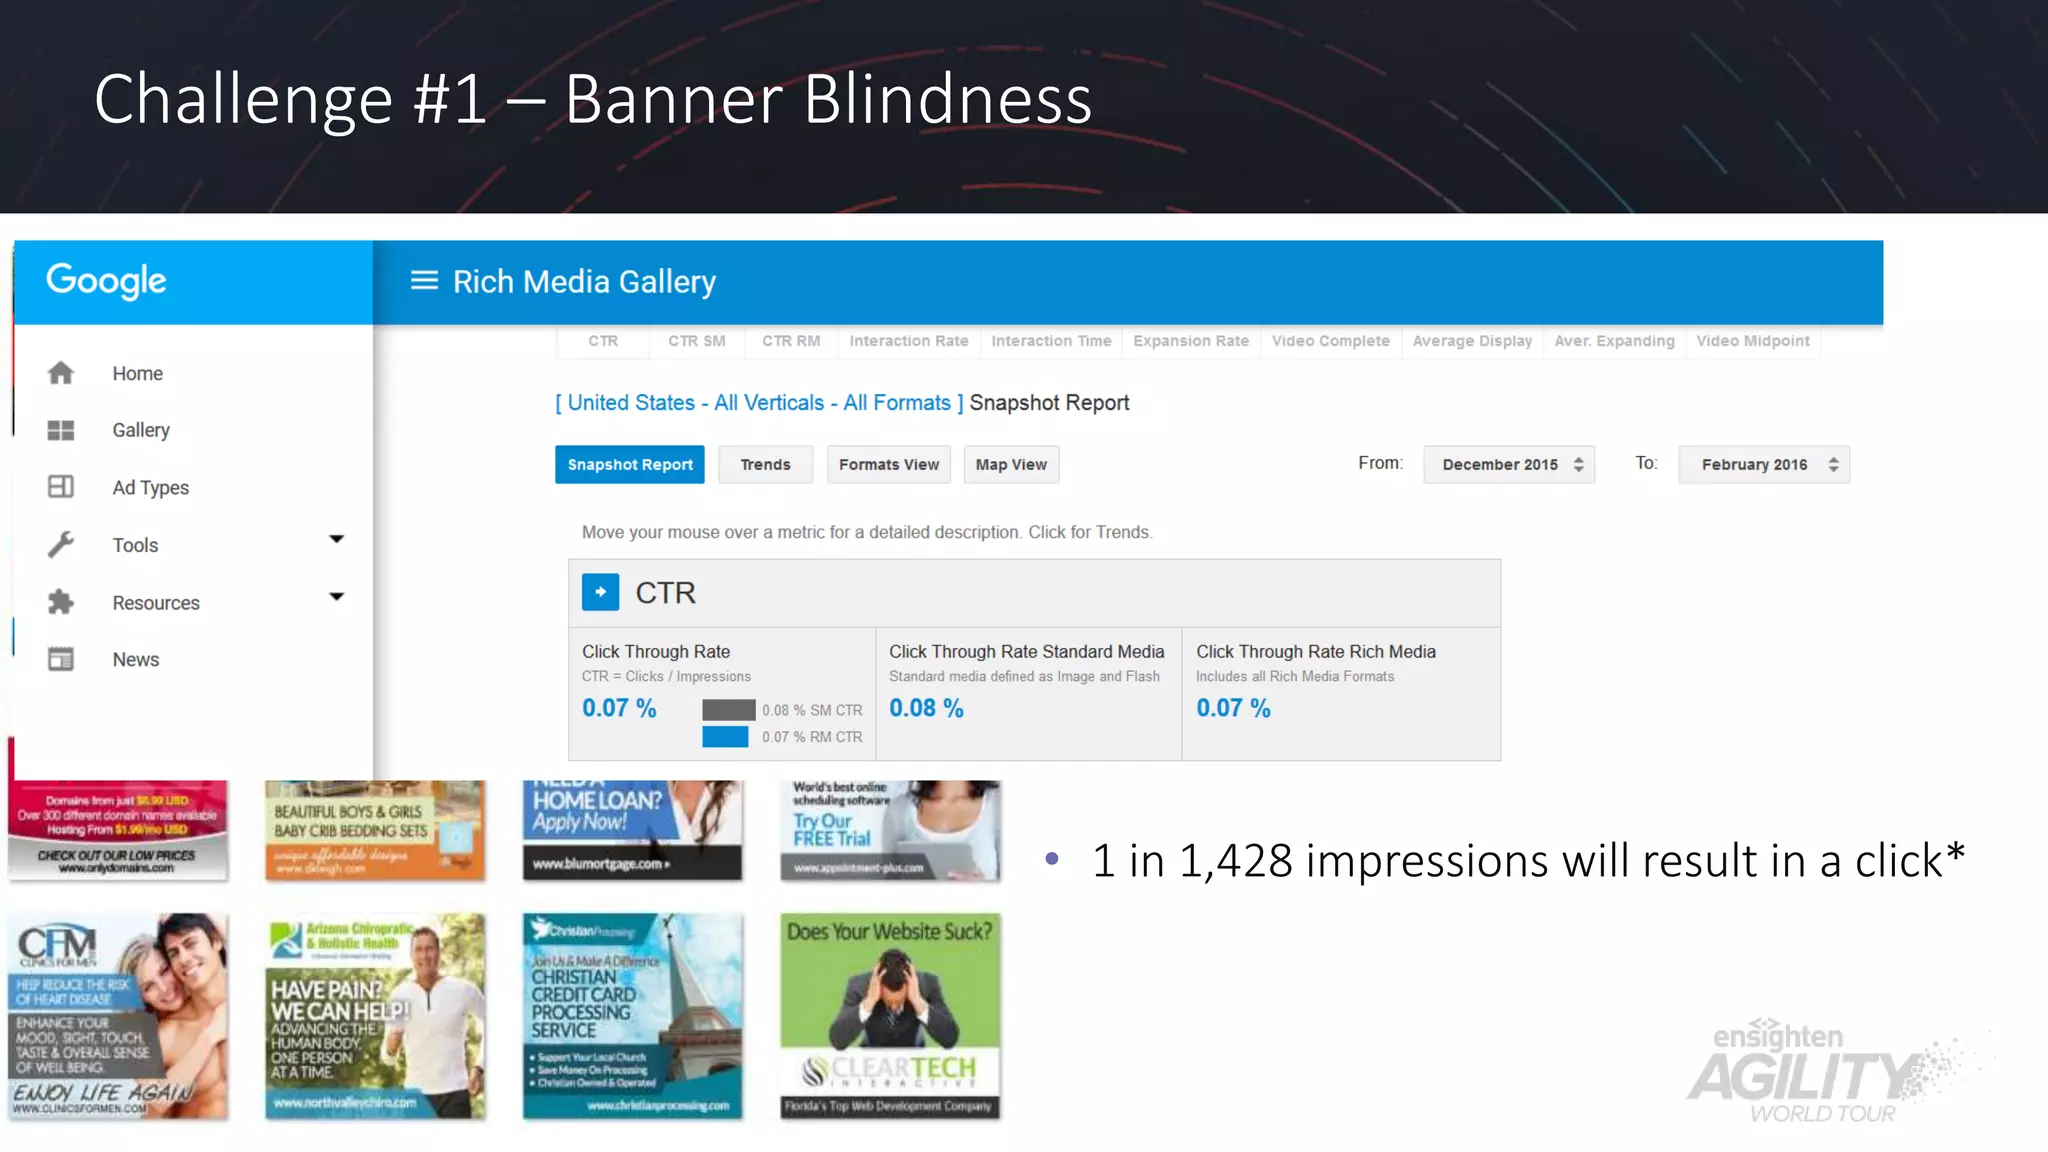Click the Gallery grid icon
The width and height of the screenshot is (2048, 1152).
point(61,430)
